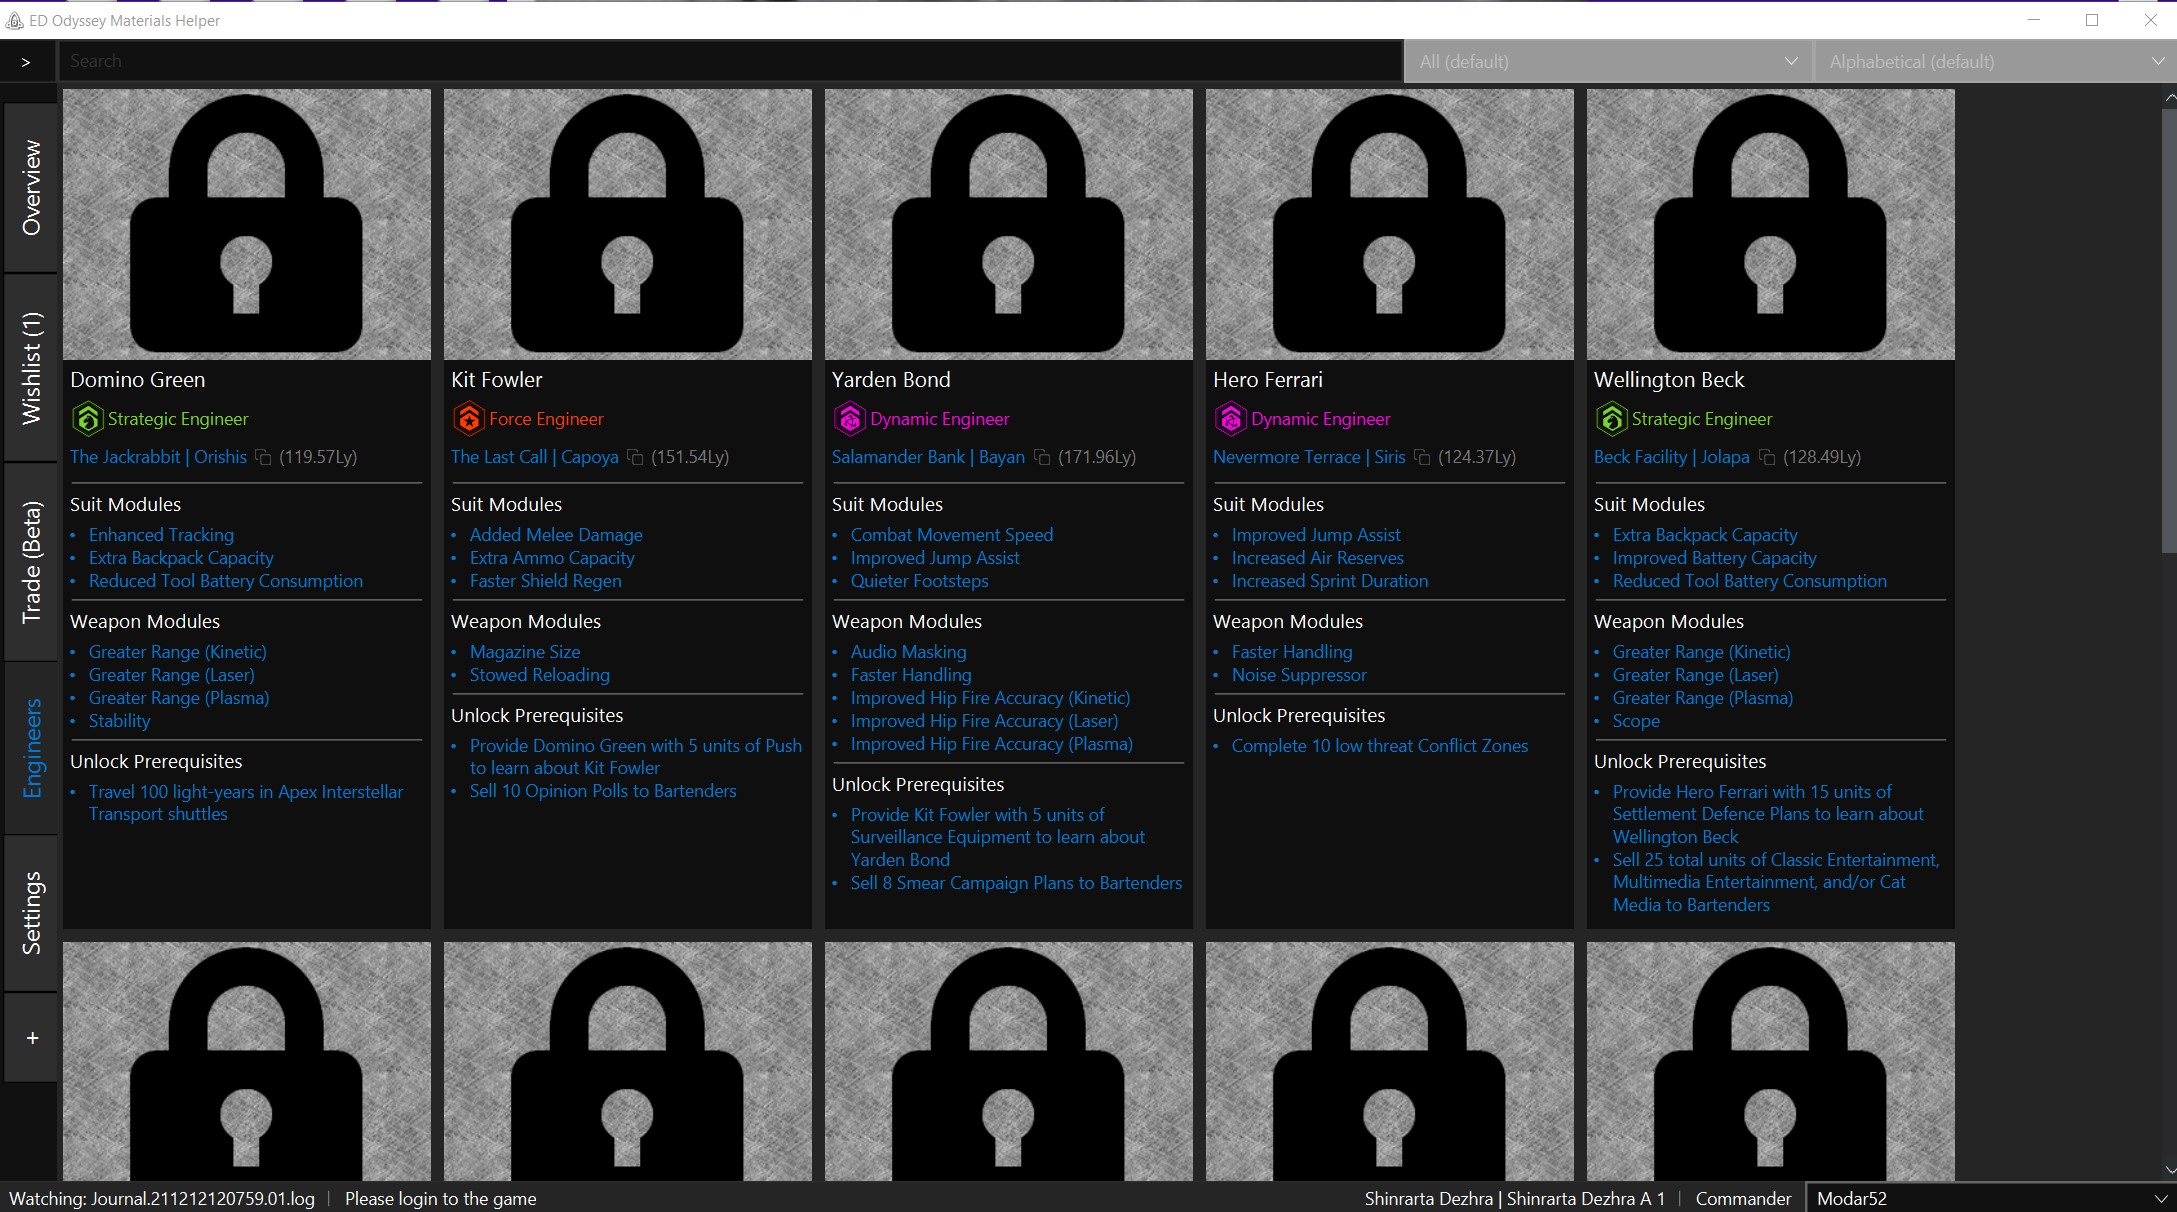Copy The Jackrabbit | Orishis location
This screenshot has width=2177, height=1212.
[263, 457]
